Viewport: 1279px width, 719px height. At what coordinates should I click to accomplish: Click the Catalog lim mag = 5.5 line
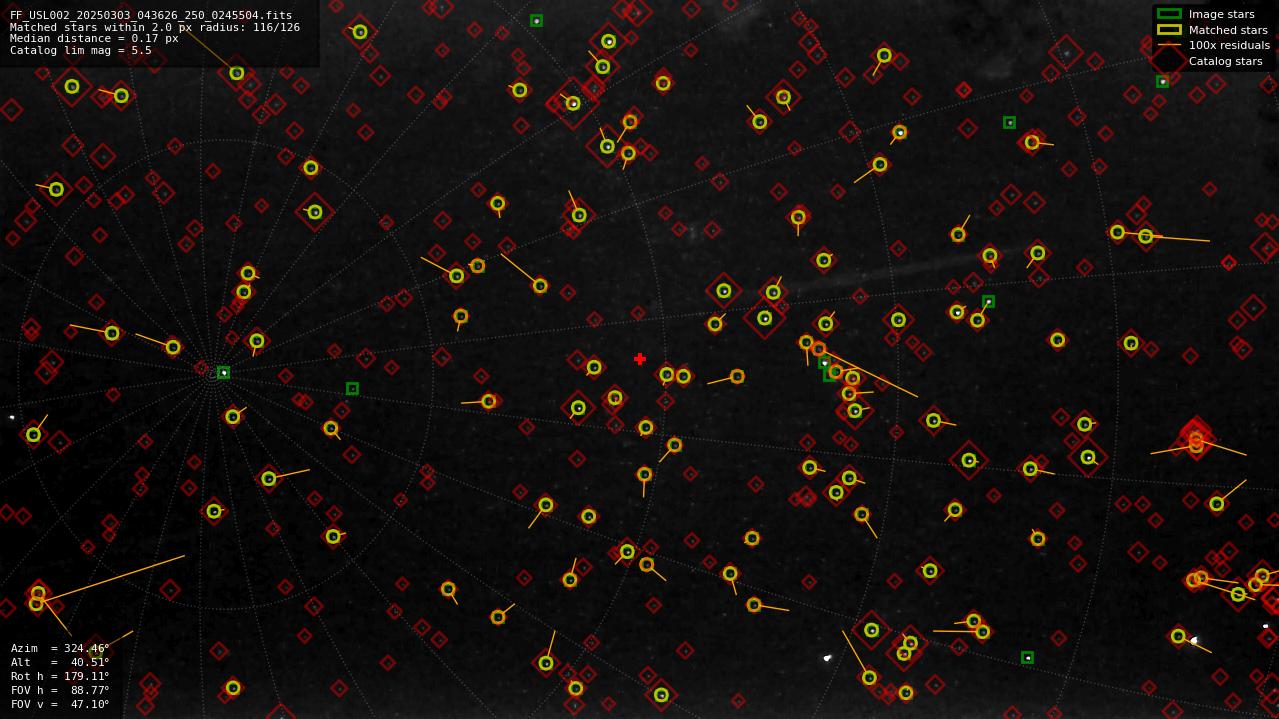(x=81, y=50)
